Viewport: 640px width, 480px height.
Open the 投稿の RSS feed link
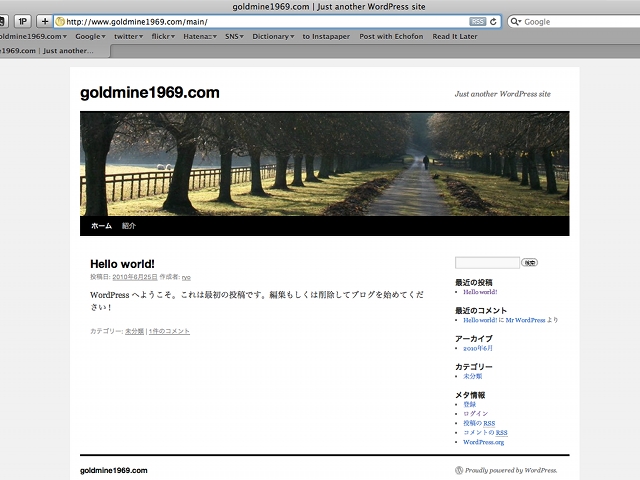[479, 423]
